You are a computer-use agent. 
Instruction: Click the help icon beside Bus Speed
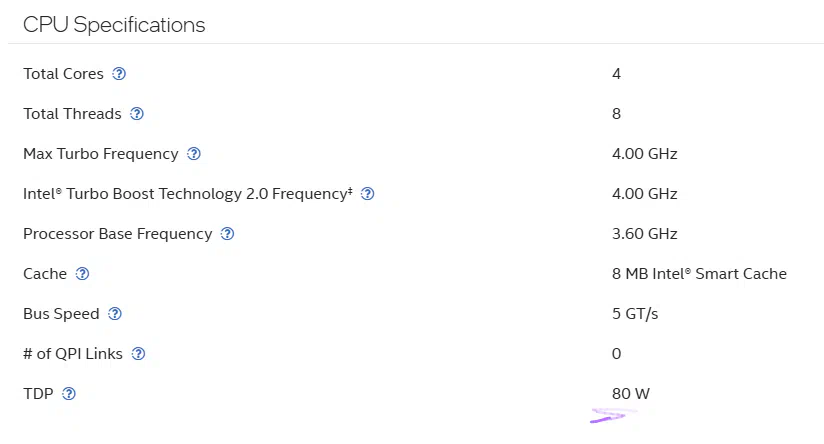(115, 314)
